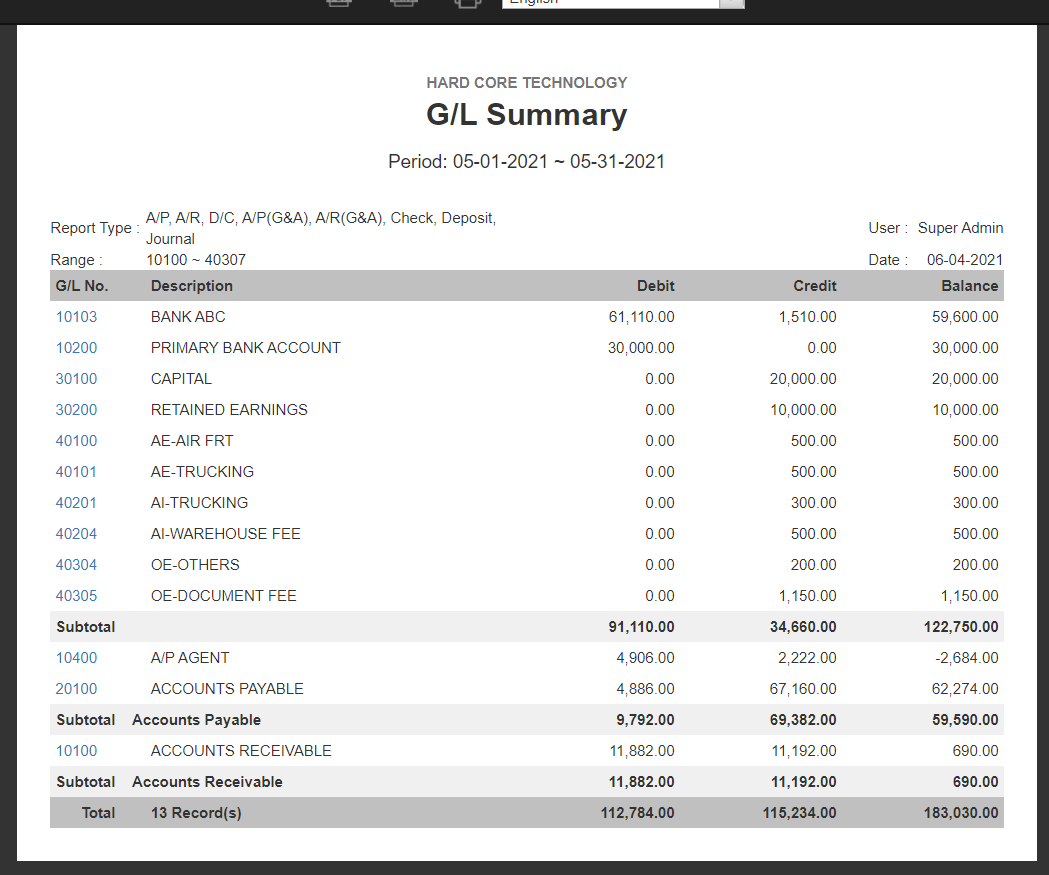Open G/L account 40304 link
The height and width of the screenshot is (875, 1049).
[76, 565]
